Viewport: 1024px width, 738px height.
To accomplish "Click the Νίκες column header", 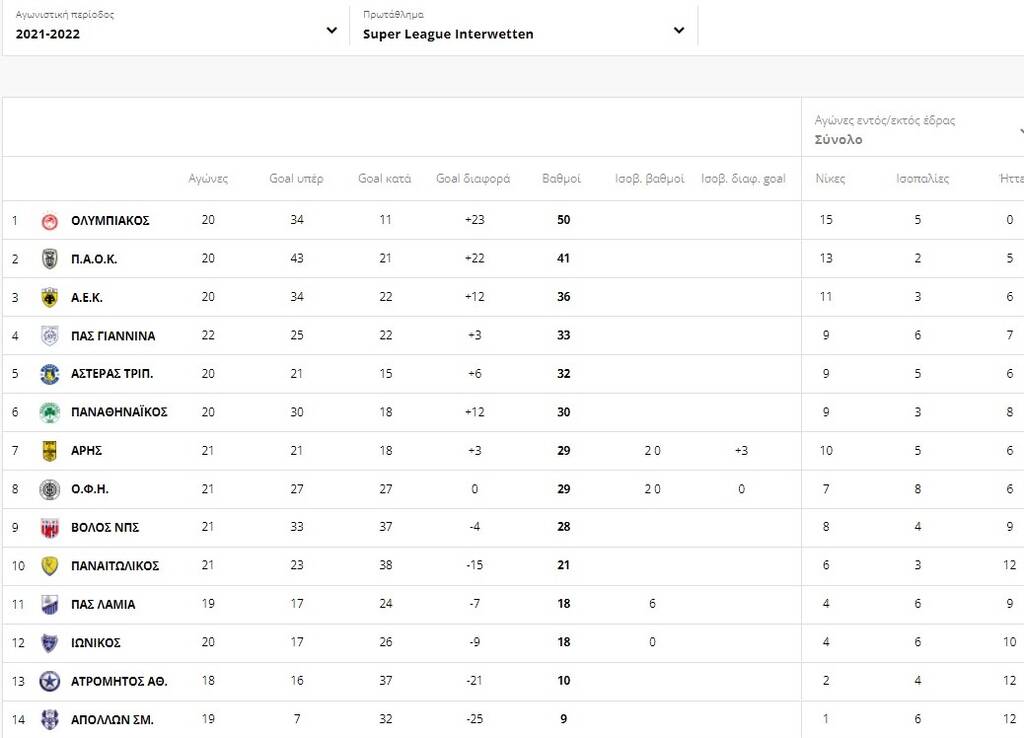I will coord(830,178).
